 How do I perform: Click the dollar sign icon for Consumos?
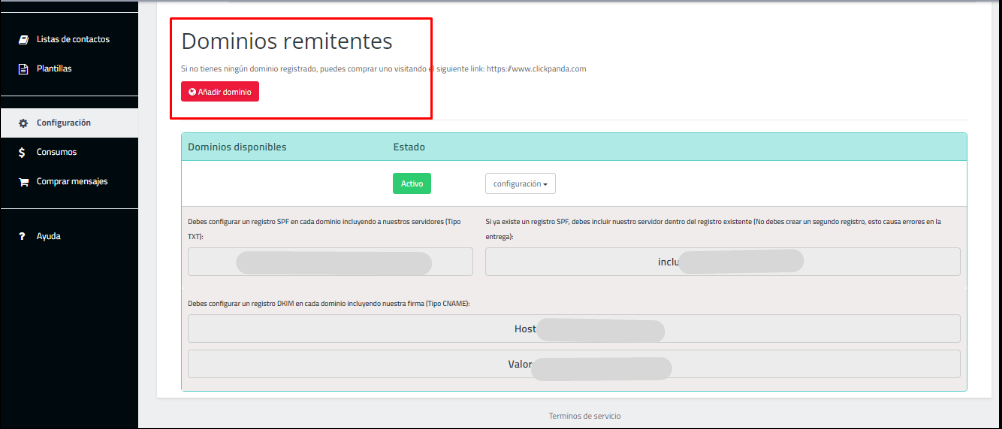(x=24, y=153)
